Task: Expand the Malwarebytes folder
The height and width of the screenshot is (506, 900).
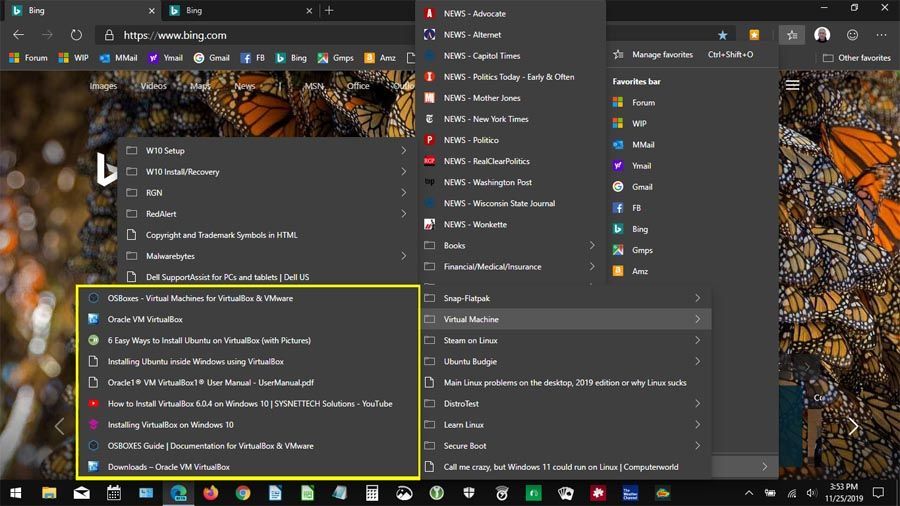Action: click(x=267, y=256)
